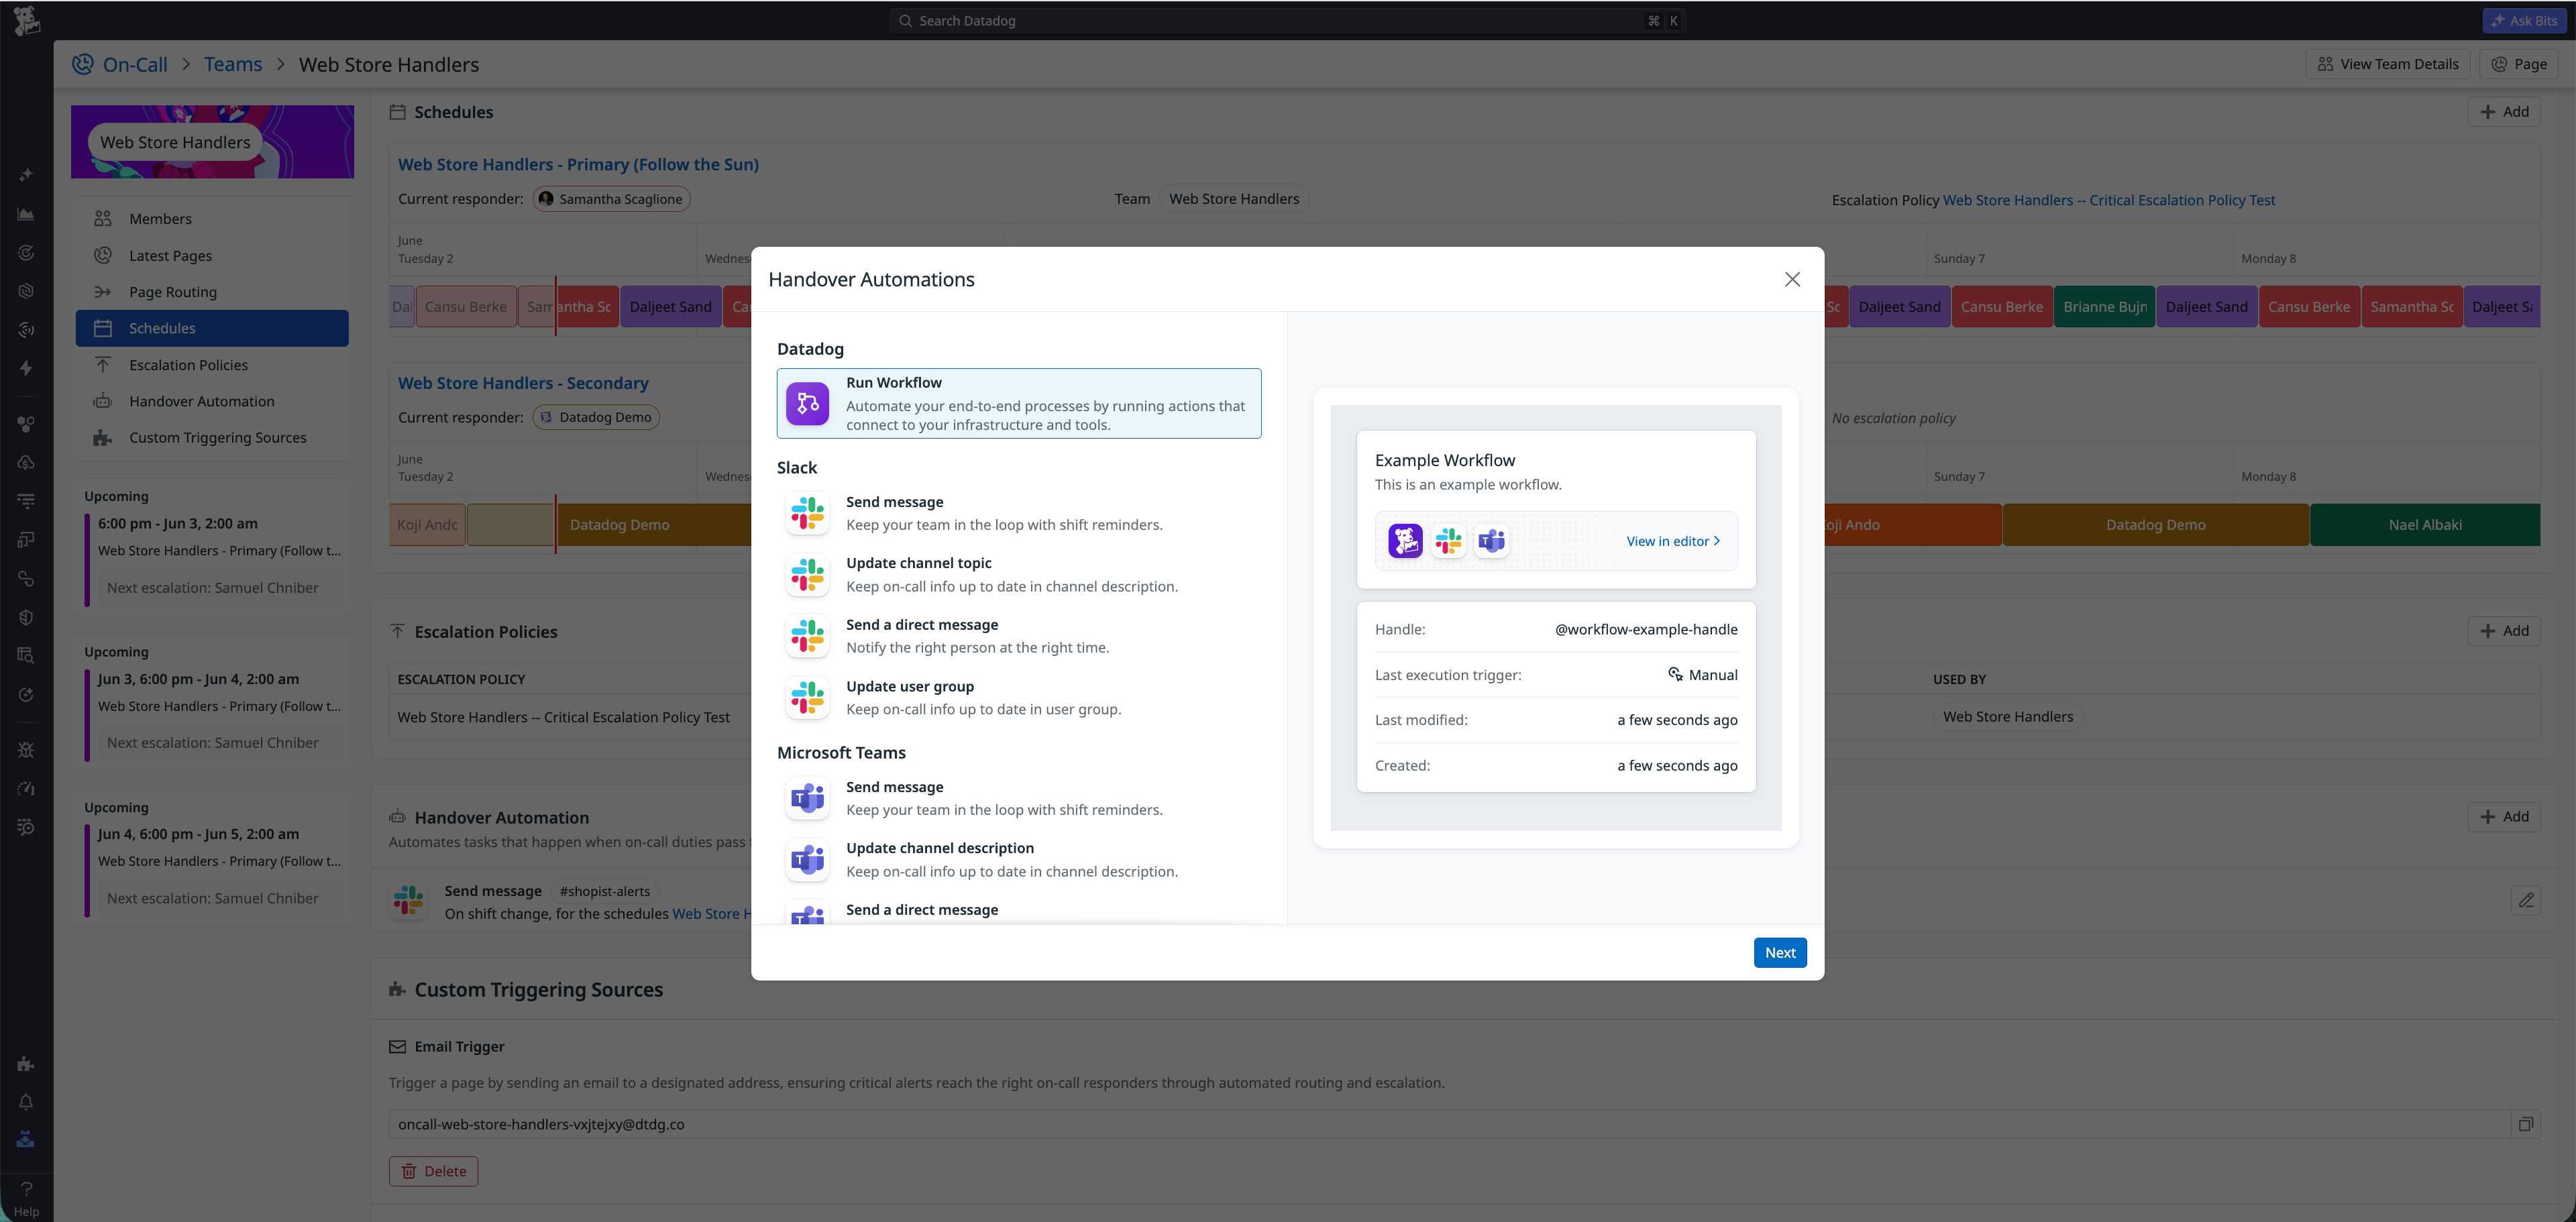This screenshot has width=2576, height=1222.
Task: Open Web Store Handlers - Primary schedule link
Action: point(578,164)
